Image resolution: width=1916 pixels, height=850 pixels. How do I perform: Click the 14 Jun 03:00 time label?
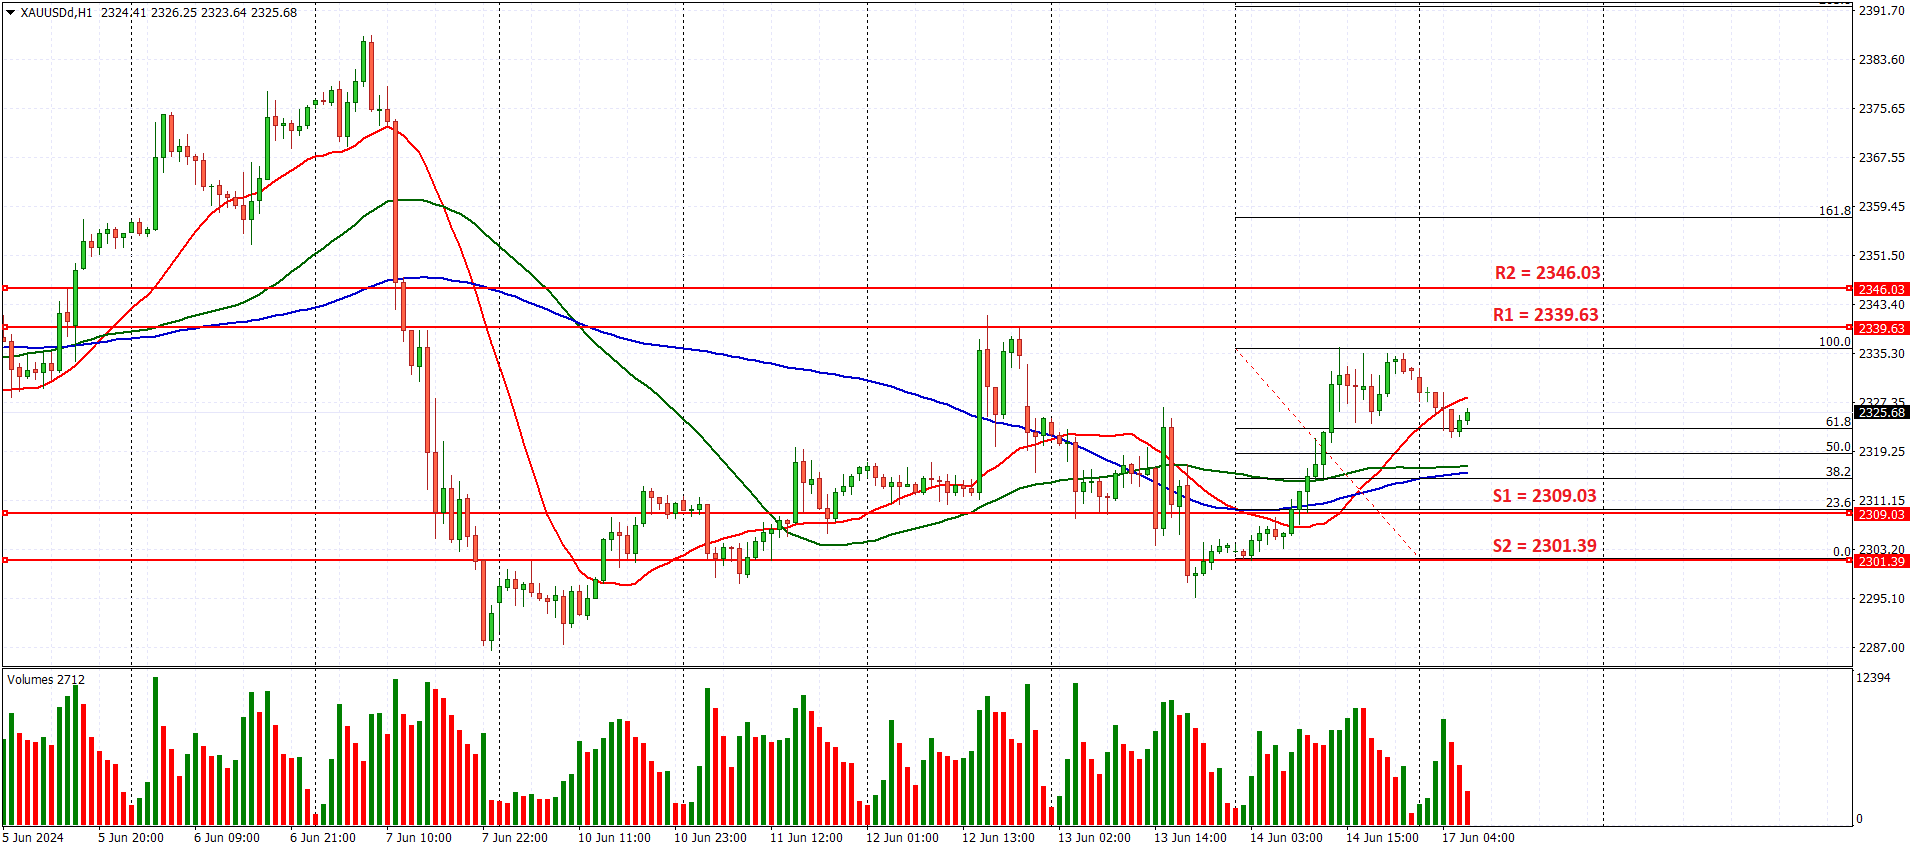(x=1286, y=838)
